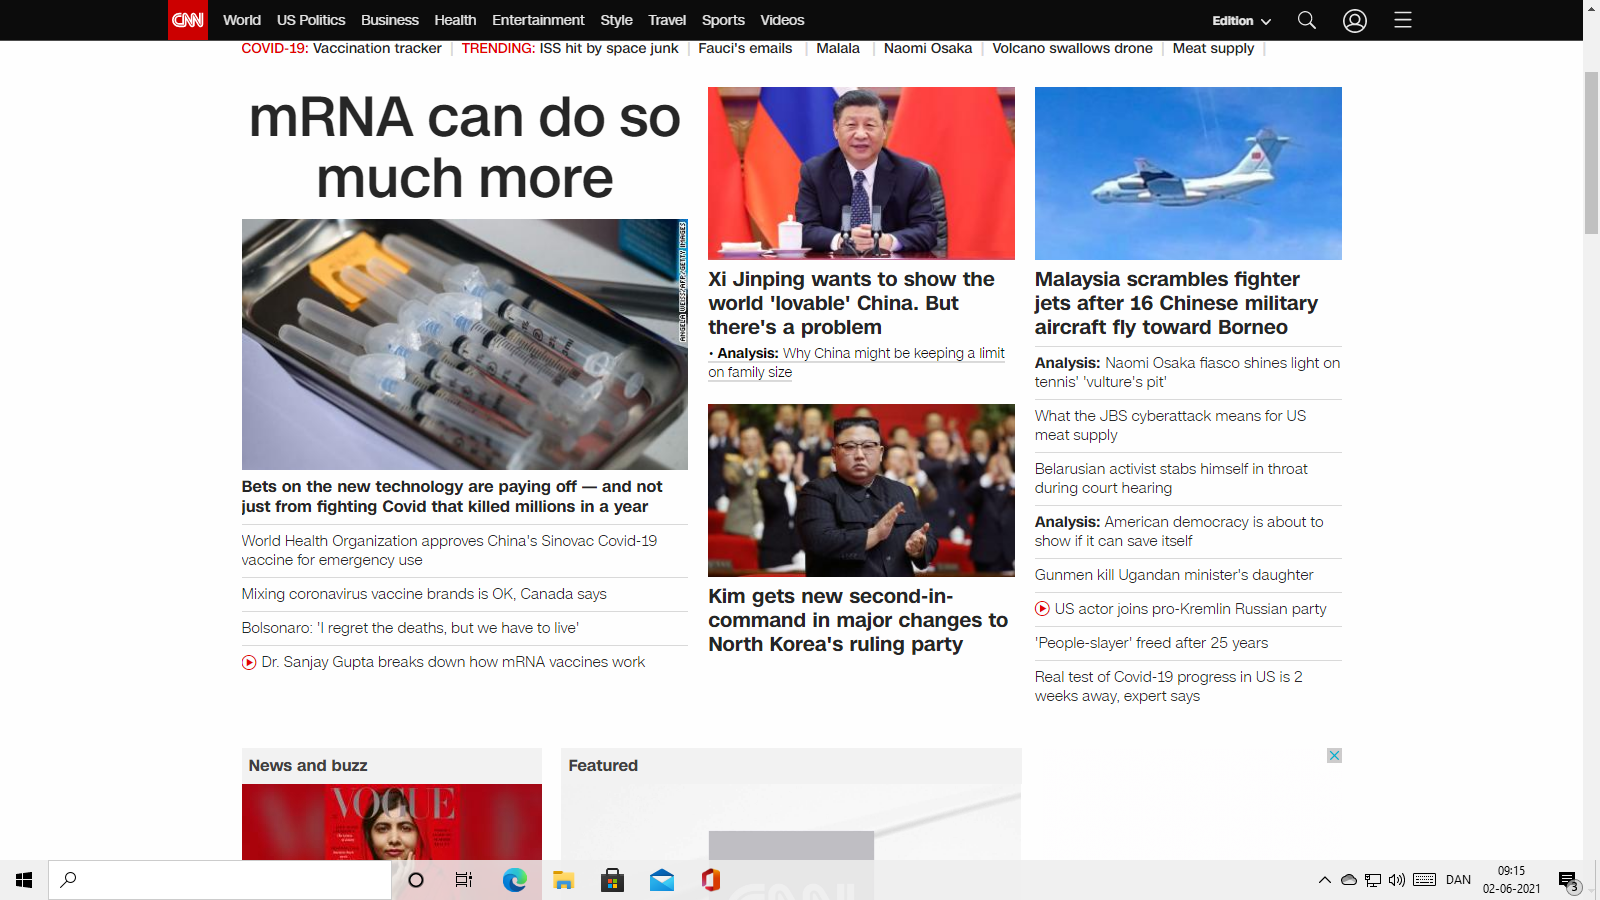Open Gunmen kill Ugandan minister's daughter story
This screenshot has height=900, width=1600.
coord(1174,575)
